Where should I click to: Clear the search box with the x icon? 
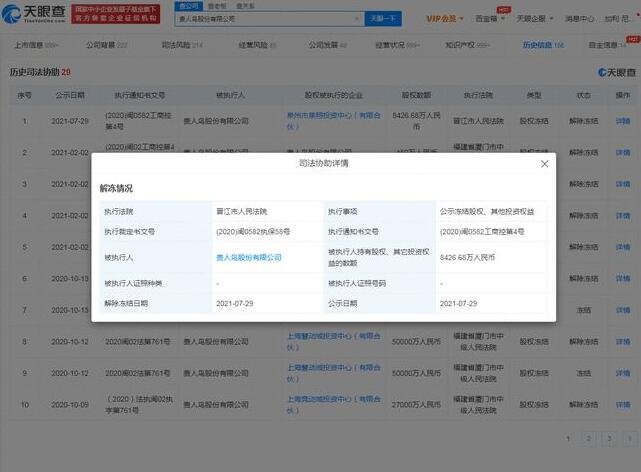click(357, 19)
